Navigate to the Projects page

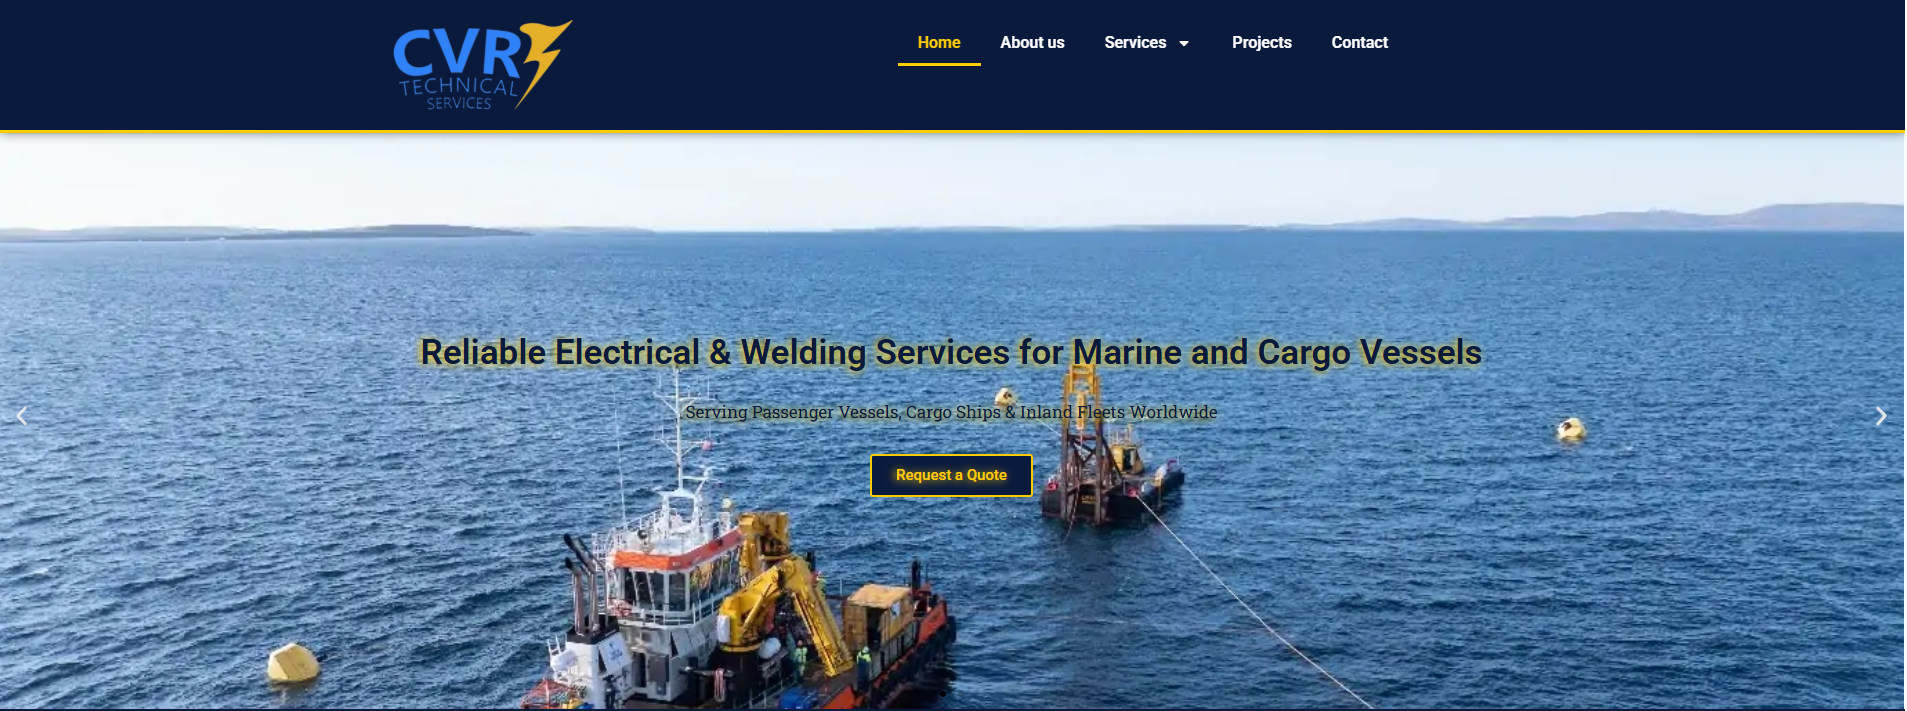1261,42
